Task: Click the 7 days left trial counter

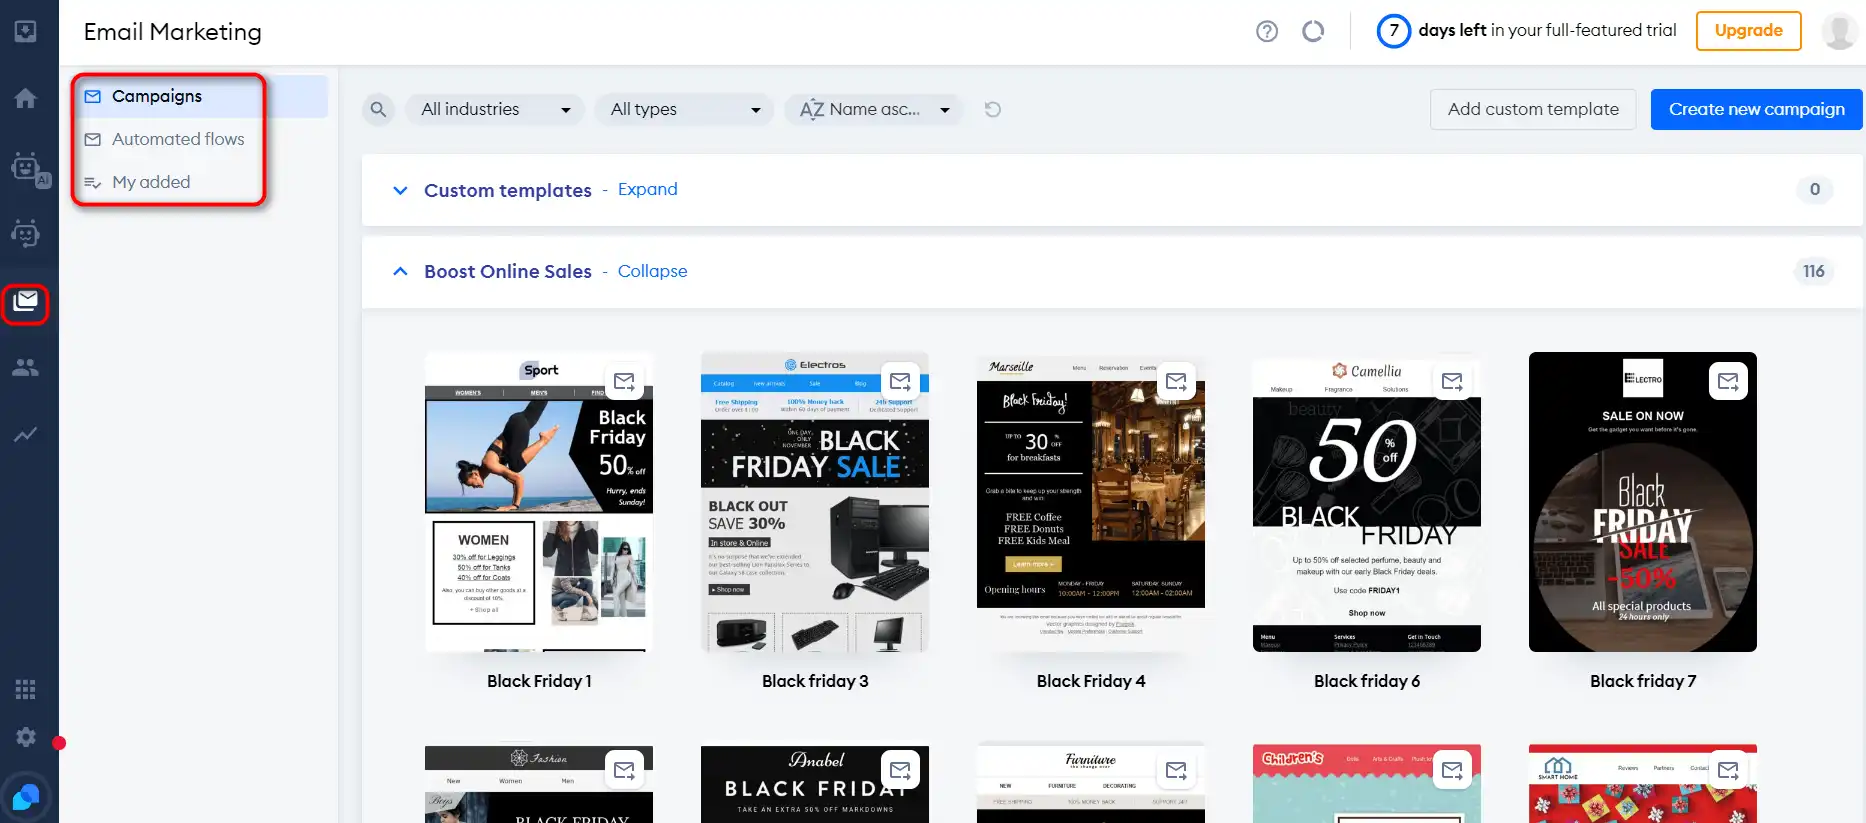Action: (1527, 31)
